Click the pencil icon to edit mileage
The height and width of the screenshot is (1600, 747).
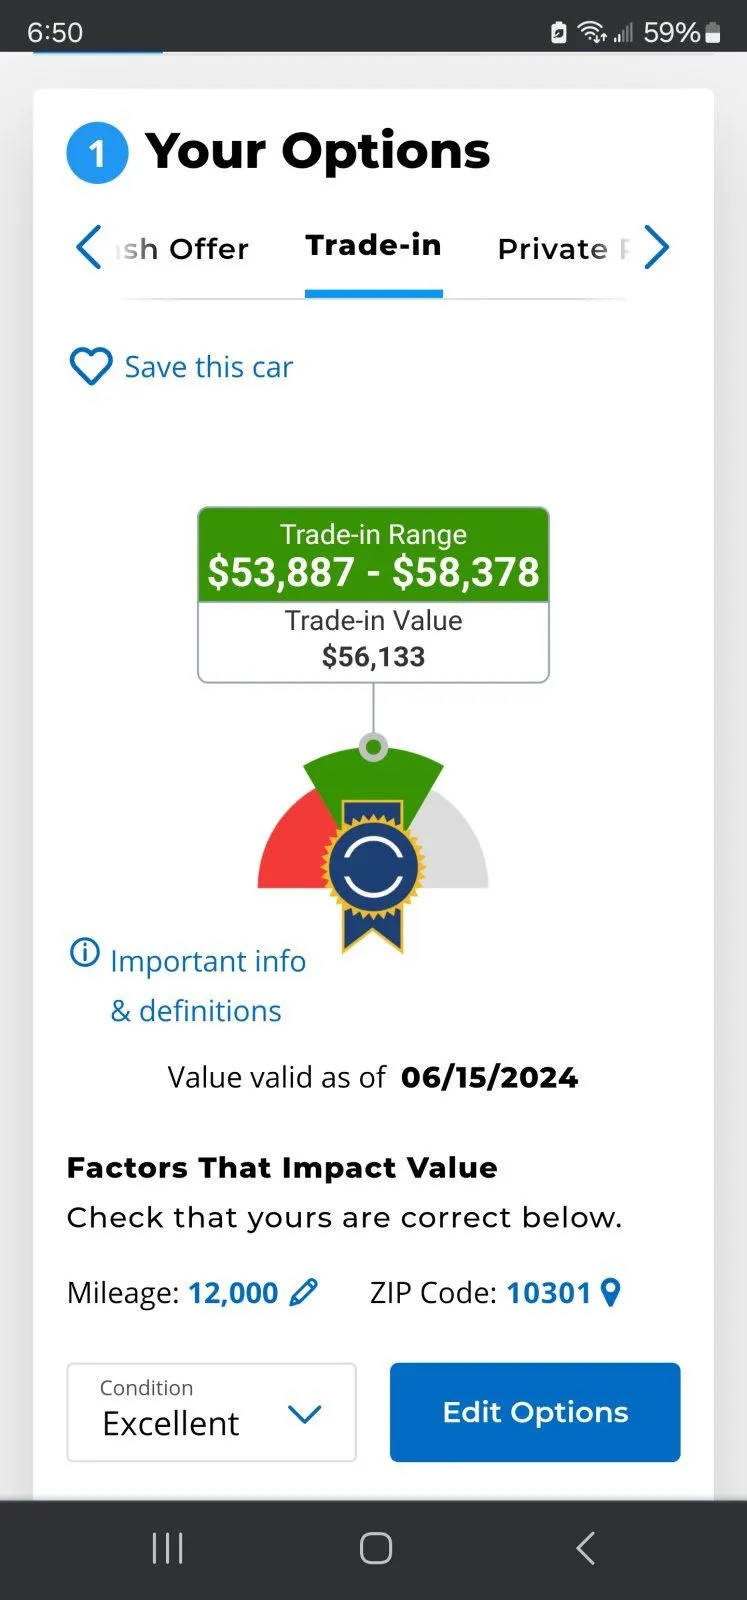point(303,1292)
